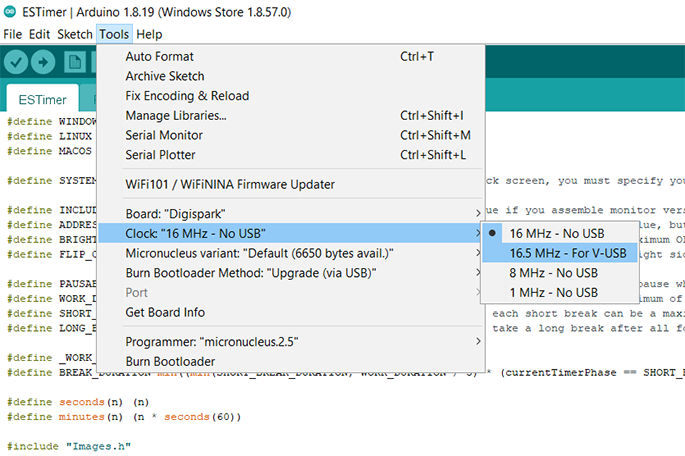685x456 pixels.
Task: Open the Sketch menu
Action: point(75,34)
